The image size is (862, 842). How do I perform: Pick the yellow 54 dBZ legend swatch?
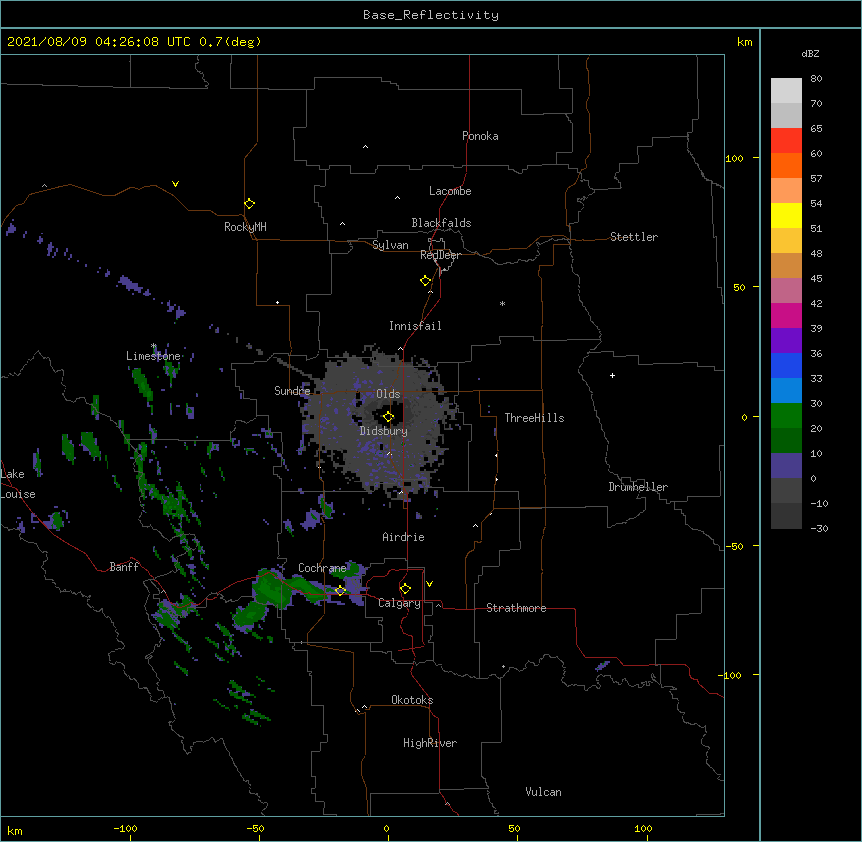tap(786, 215)
